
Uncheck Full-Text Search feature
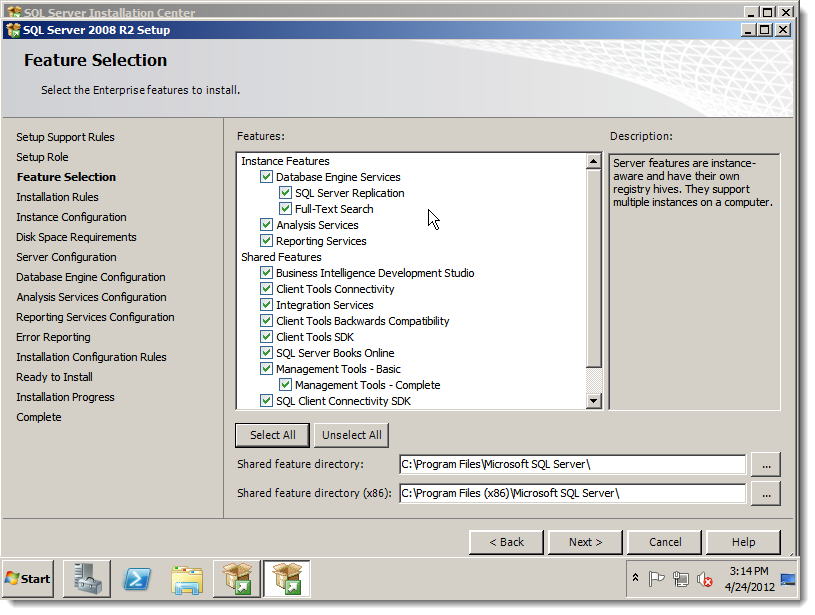(x=285, y=209)
